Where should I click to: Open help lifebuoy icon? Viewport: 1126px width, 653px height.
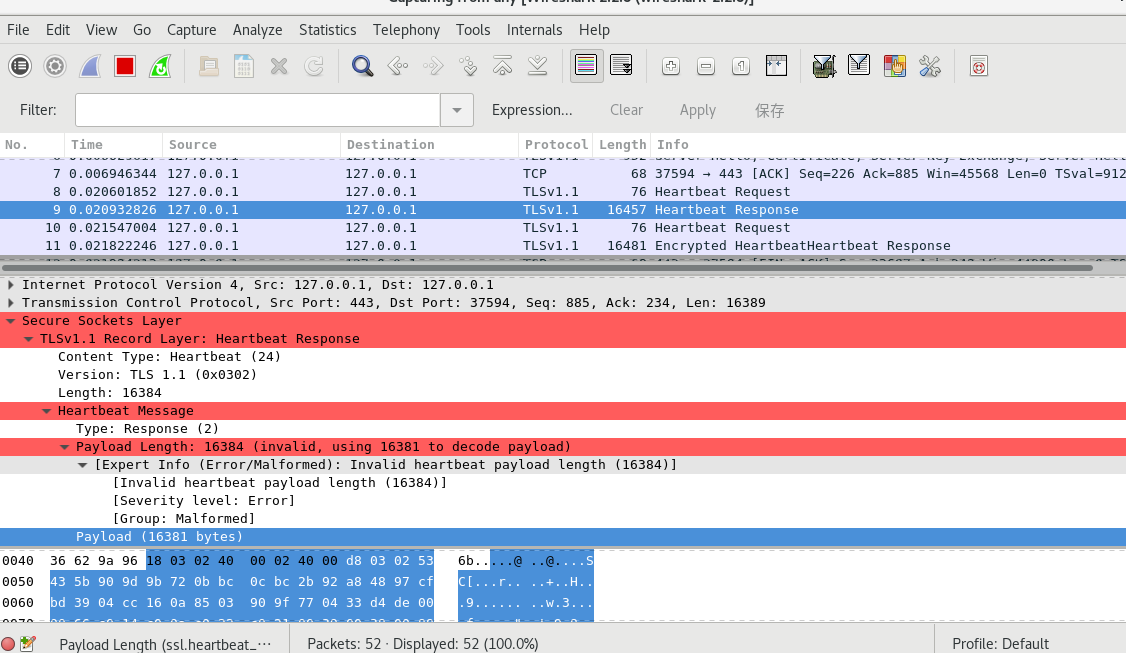click(x=979, y=66)
